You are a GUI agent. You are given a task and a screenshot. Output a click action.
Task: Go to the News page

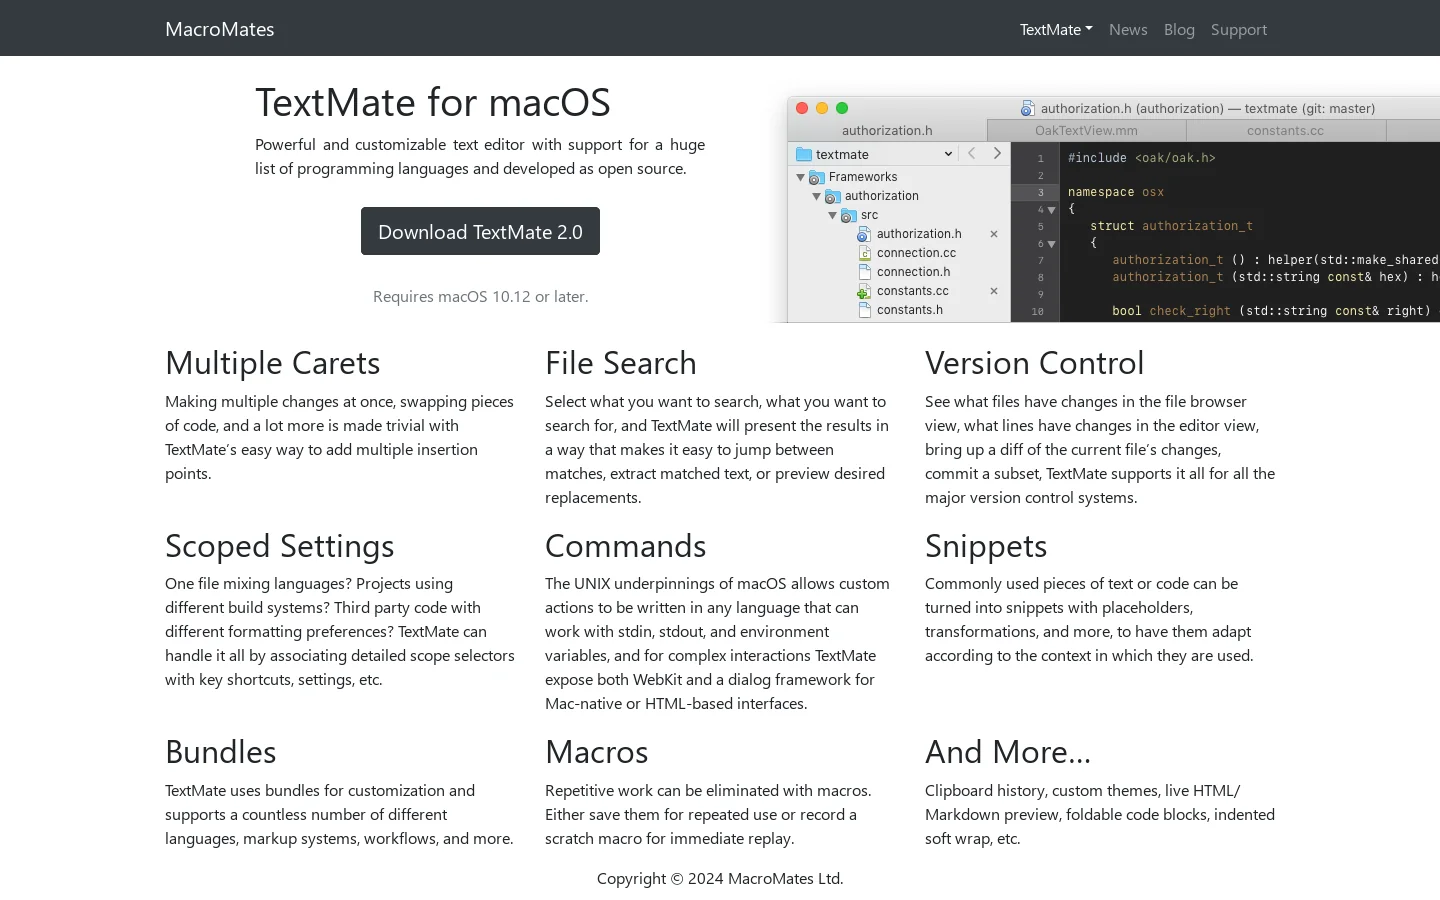tap(1128, 29)
